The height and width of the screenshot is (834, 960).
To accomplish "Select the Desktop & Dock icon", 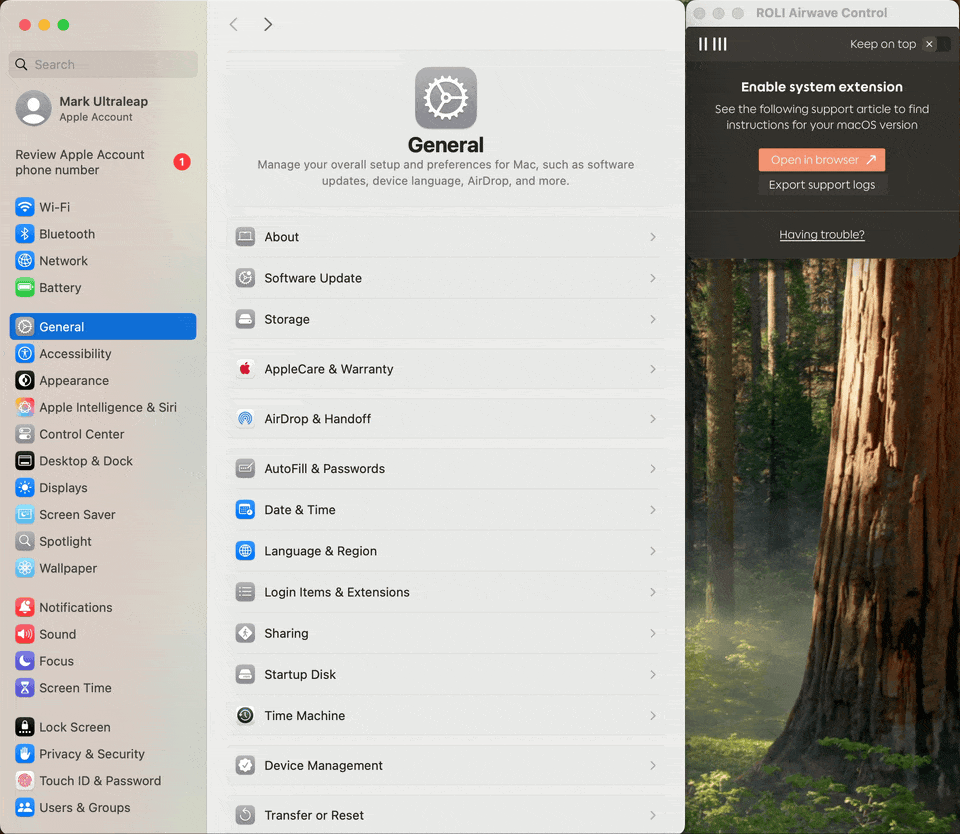I will (x=24, y=461).
